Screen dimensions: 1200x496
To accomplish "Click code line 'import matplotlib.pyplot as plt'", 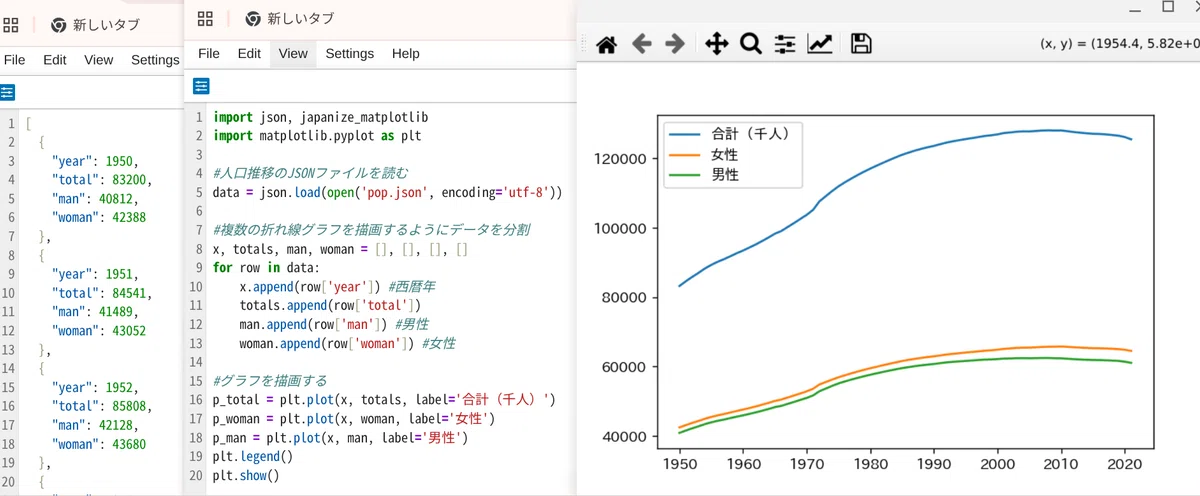I will pyautogui.click(x=318, y=136).
